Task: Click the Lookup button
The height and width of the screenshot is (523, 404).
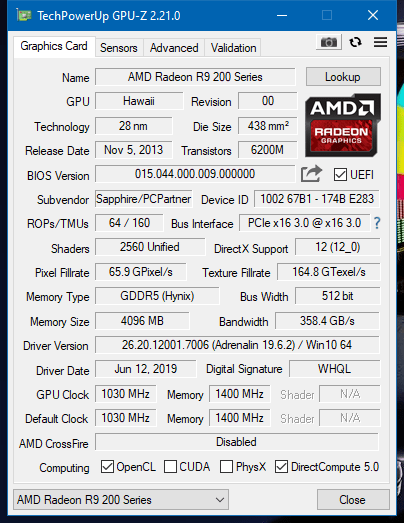Action: pos(343,77)
